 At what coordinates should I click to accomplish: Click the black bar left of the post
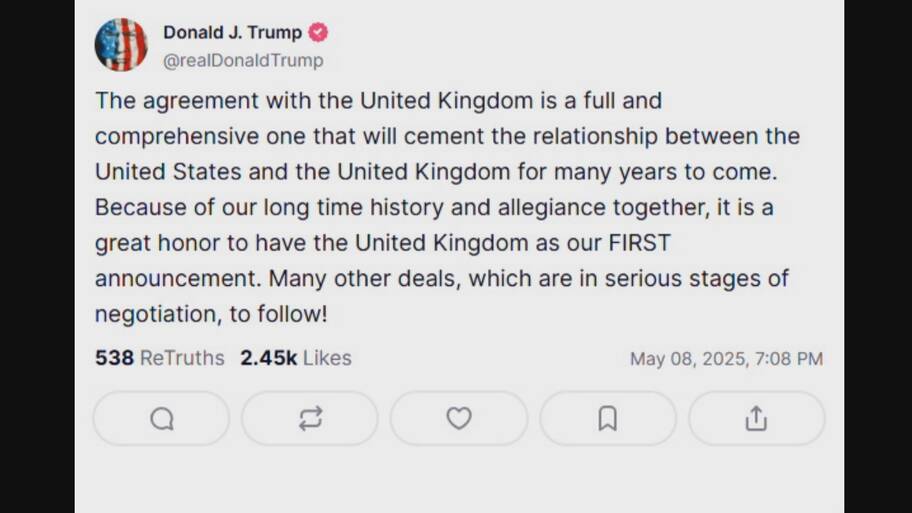[37, 256]
